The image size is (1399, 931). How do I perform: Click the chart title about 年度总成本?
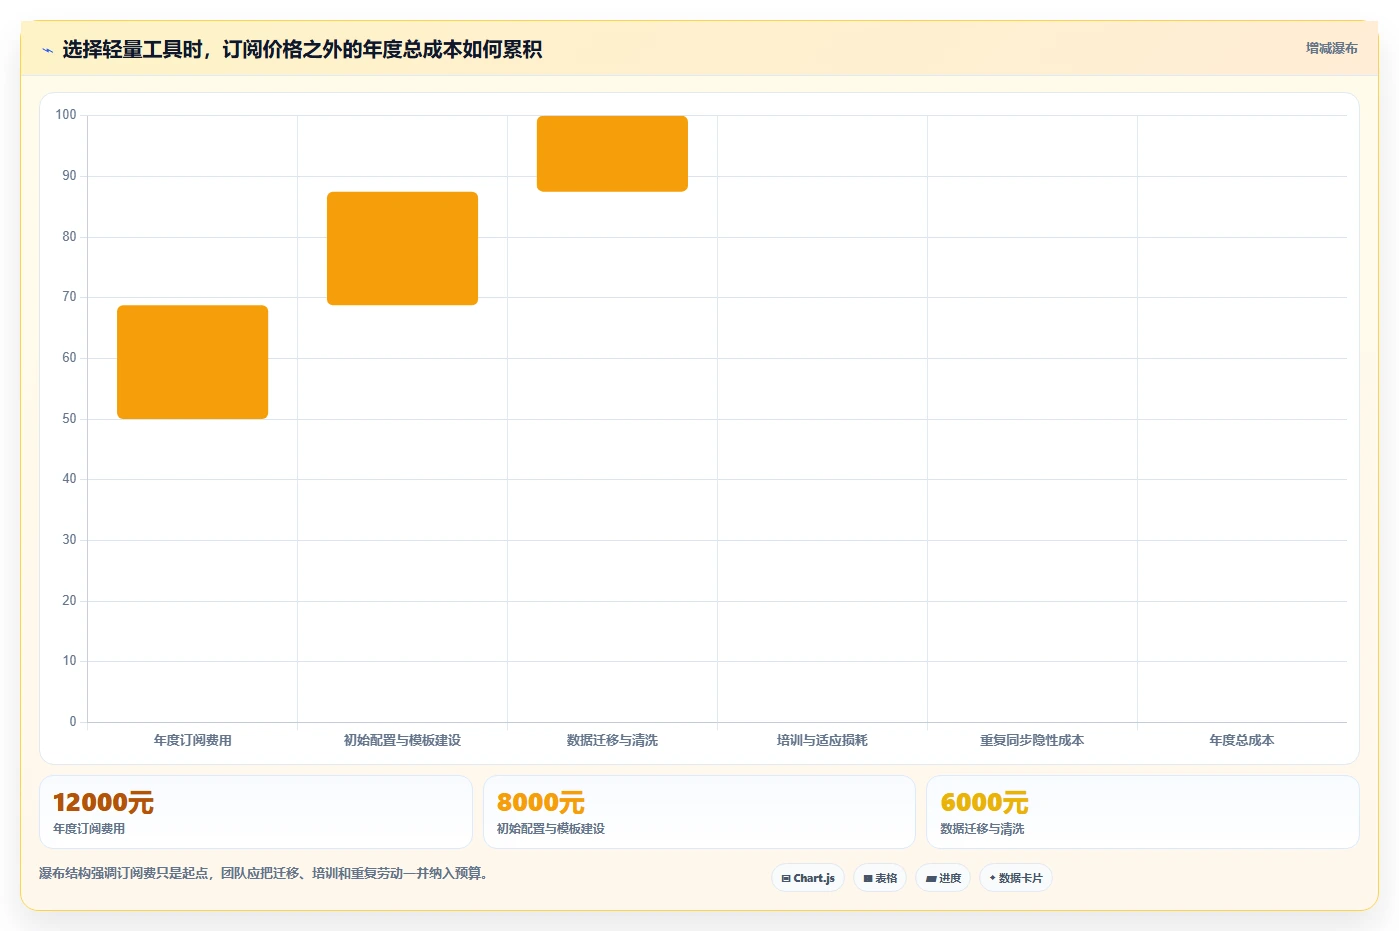coord(302,50)
